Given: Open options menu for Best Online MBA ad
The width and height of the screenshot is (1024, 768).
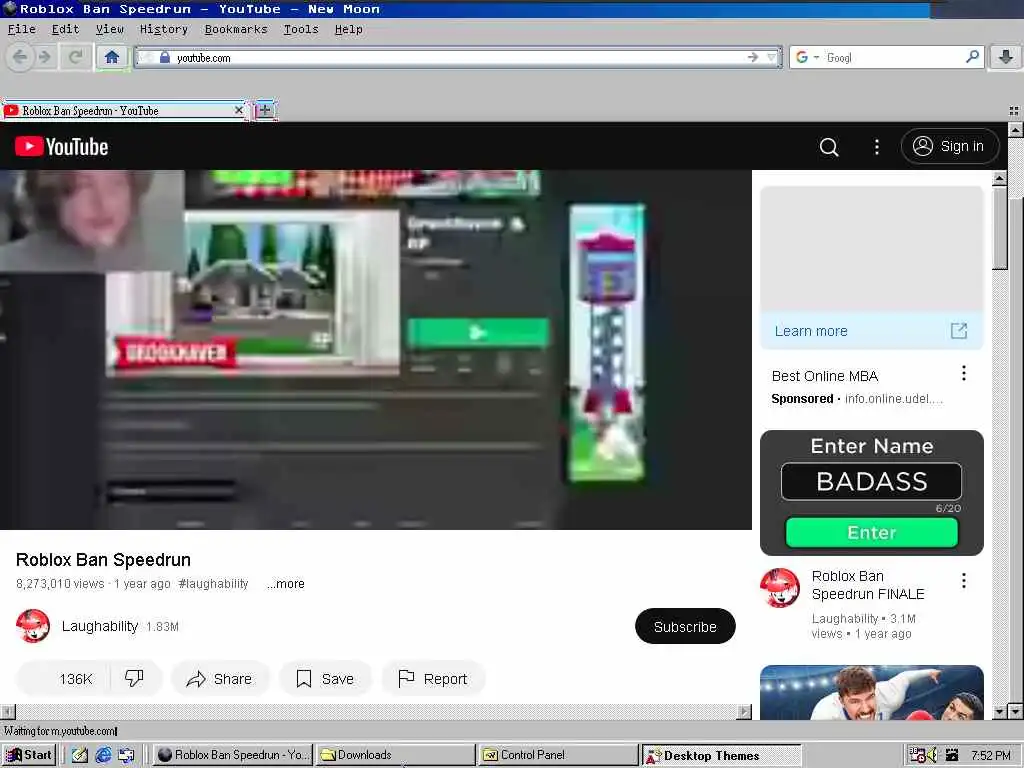Looking at the screenshot, I should (x=963, y=373).
